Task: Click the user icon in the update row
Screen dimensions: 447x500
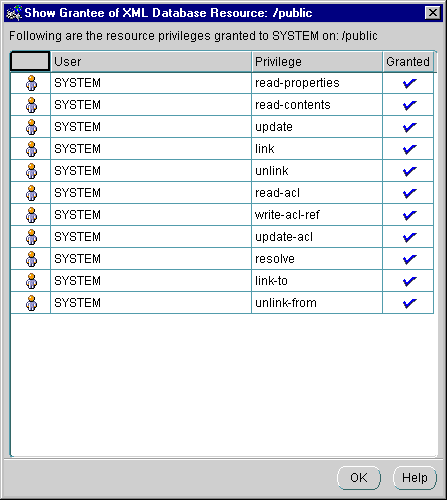Action: [31, 127]
